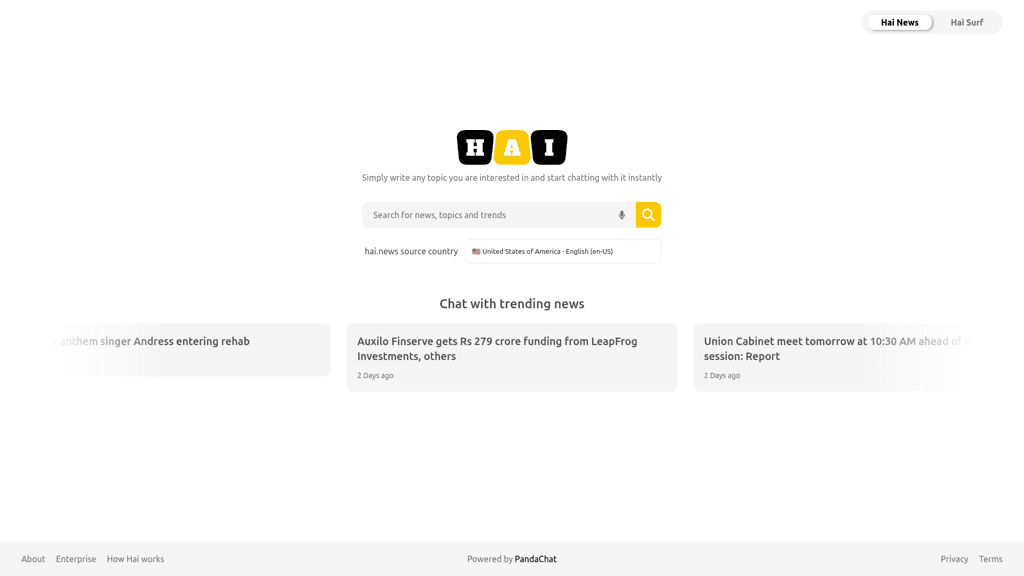
Task: Open the How Hai works link
Action: click(135, 559)
